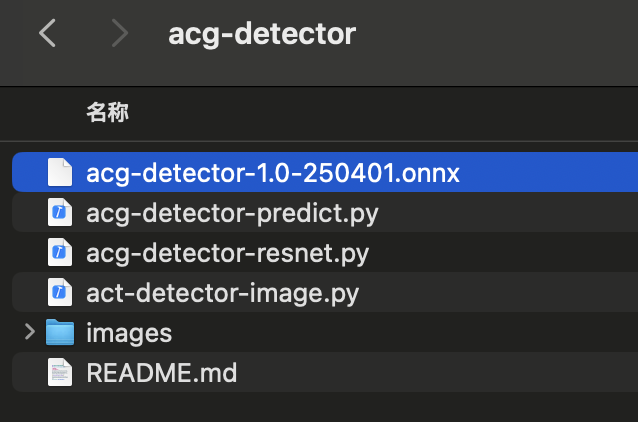Go forward using the right chevron

(x=119, y=33)
